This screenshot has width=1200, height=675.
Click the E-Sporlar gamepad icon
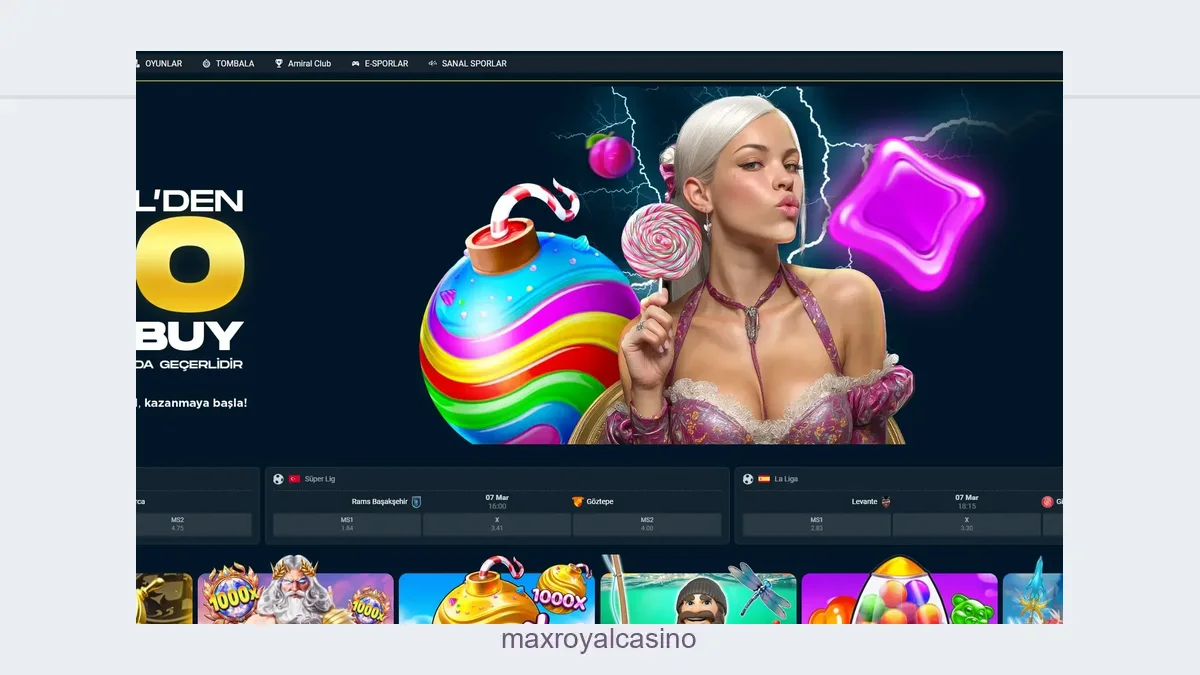356,63
